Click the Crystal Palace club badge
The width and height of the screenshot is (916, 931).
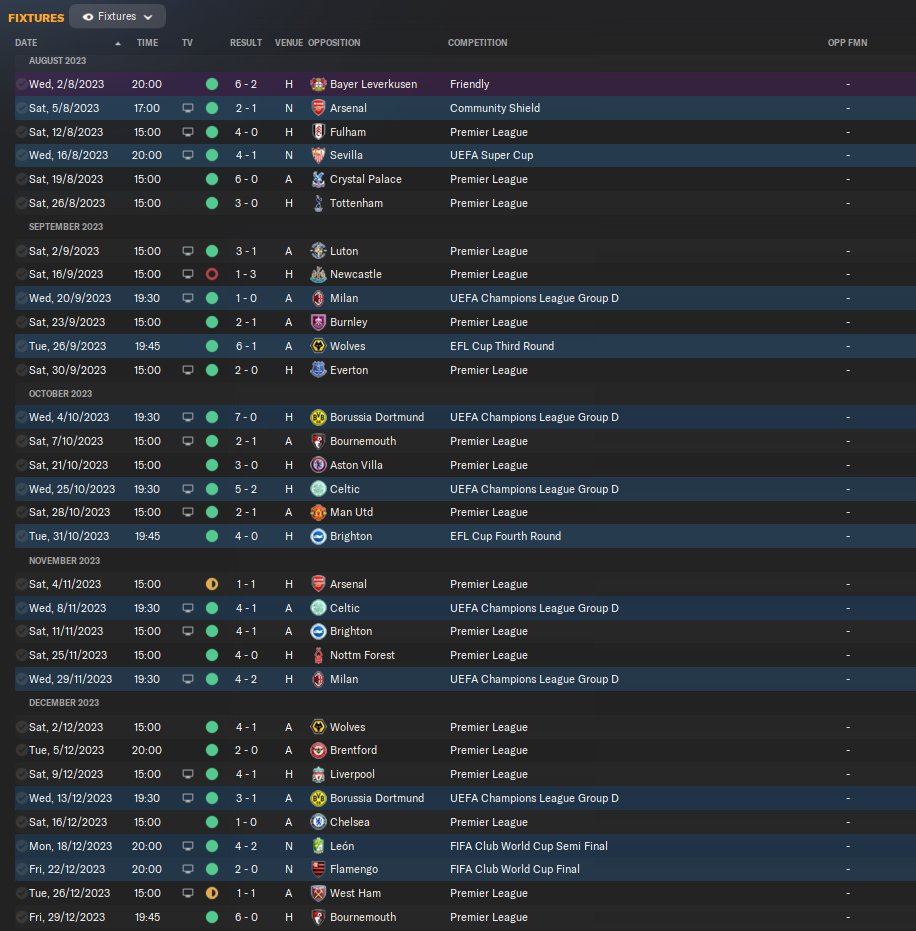coord(318,179)
